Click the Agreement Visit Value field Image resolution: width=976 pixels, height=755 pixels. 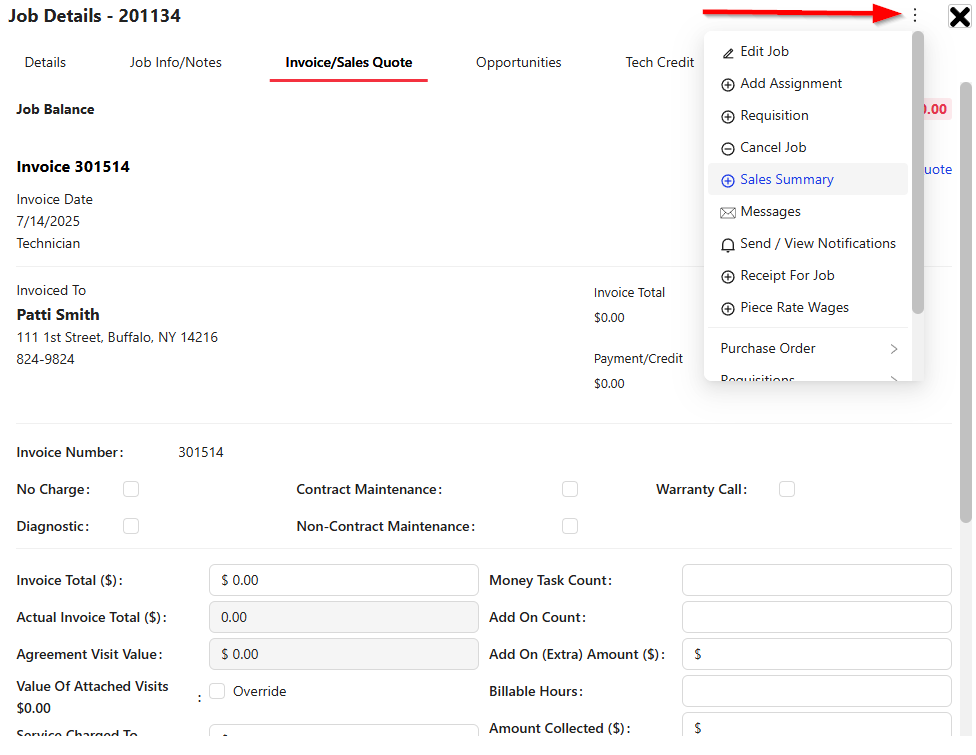[344, 655]
